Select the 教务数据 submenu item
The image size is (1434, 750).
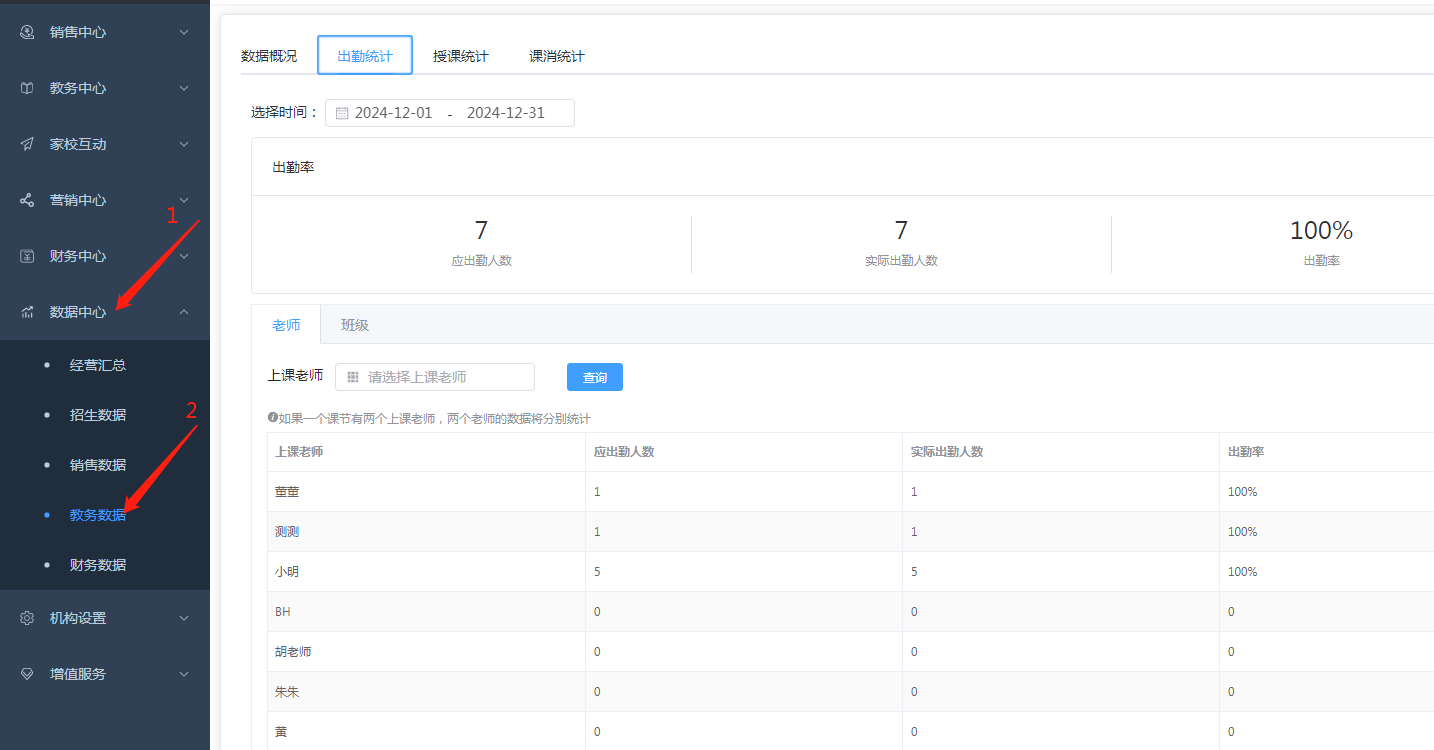98,515
